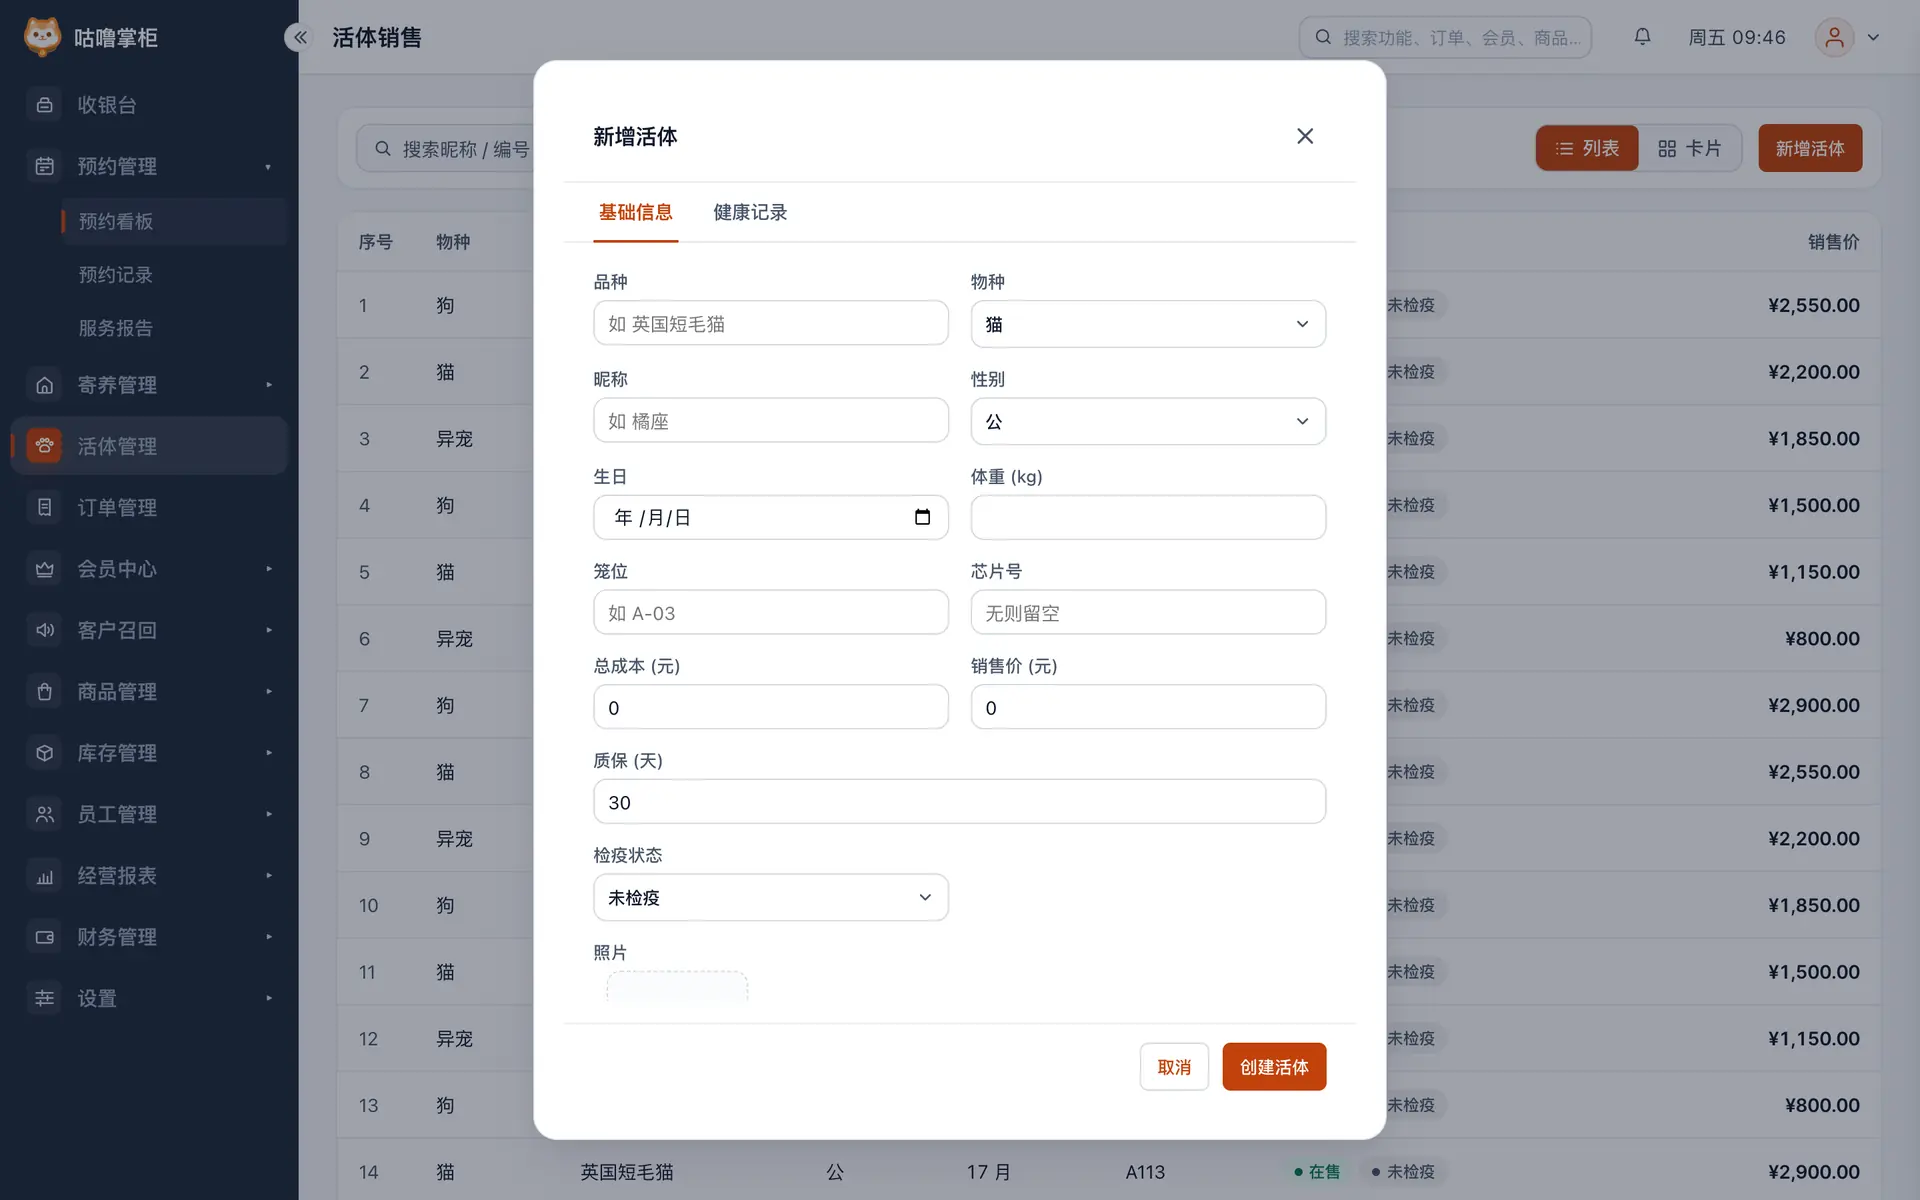
Task: Focus the 品种 input field
Action: (x=770, y=323)
